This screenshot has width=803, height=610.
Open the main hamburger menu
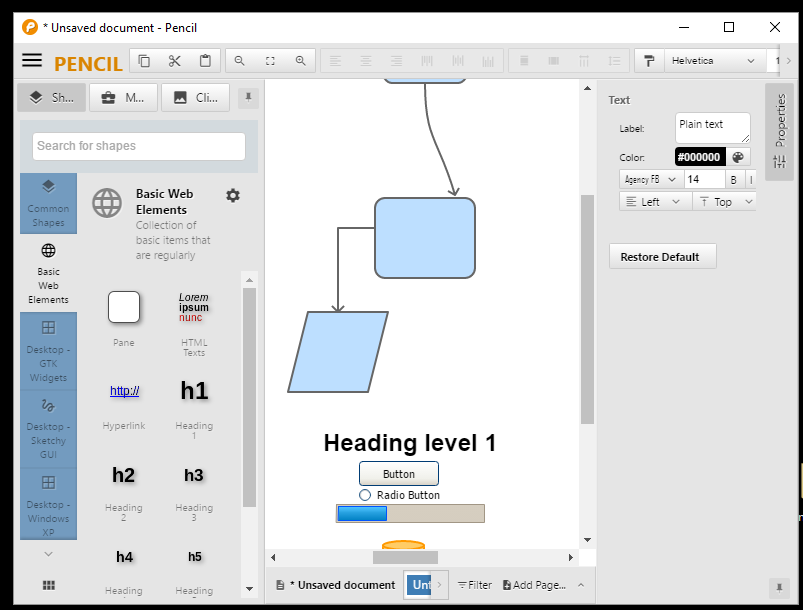tap(33, 60)
